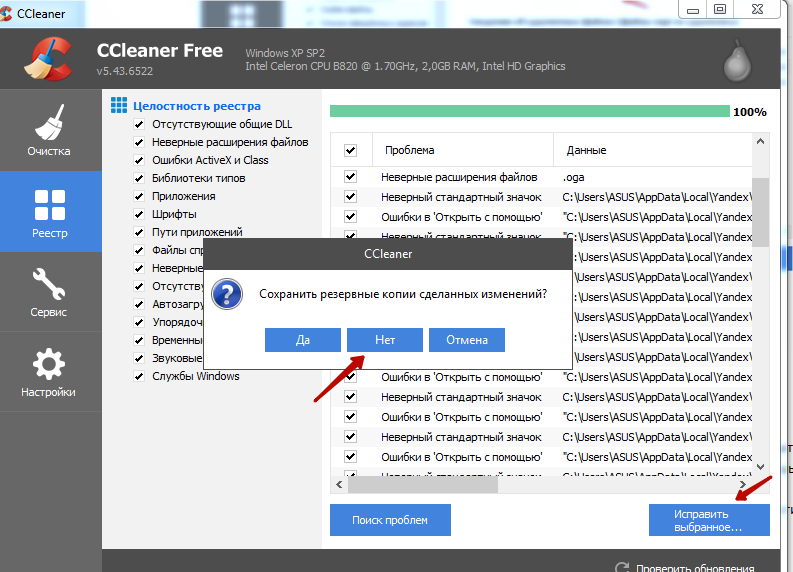This screenshot has height=572, width=793.
Task: Open Настройки section with gear icon
Action: click(50, 371)
